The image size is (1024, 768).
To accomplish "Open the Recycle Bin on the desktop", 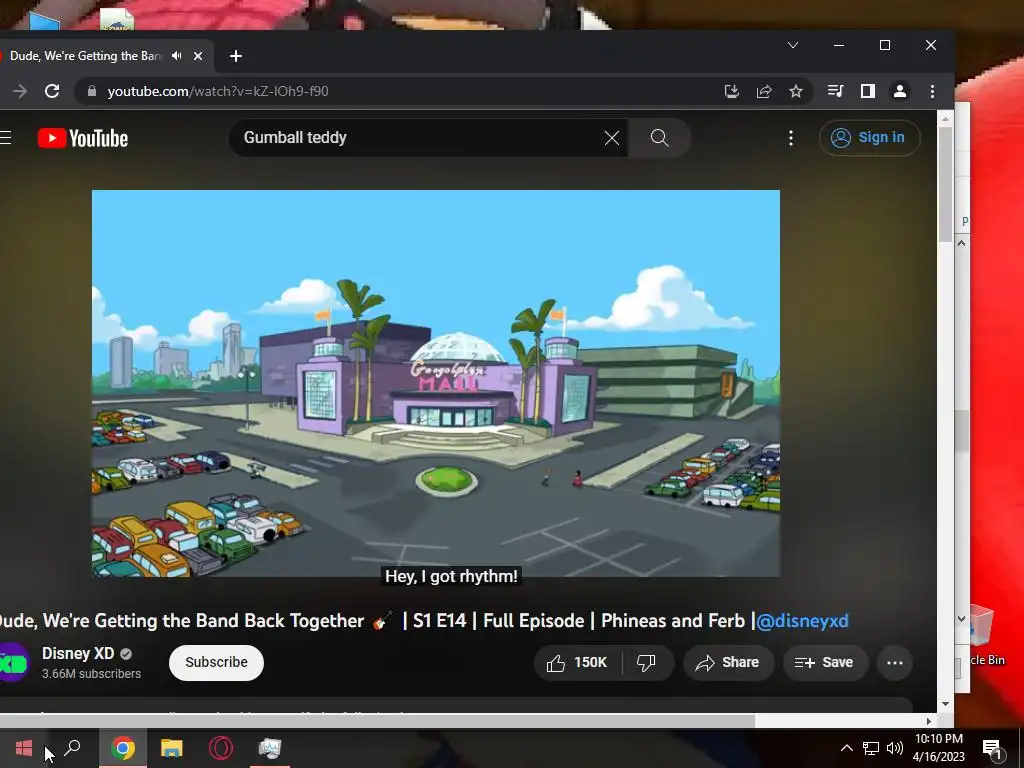I will click(x=987, y=637).
